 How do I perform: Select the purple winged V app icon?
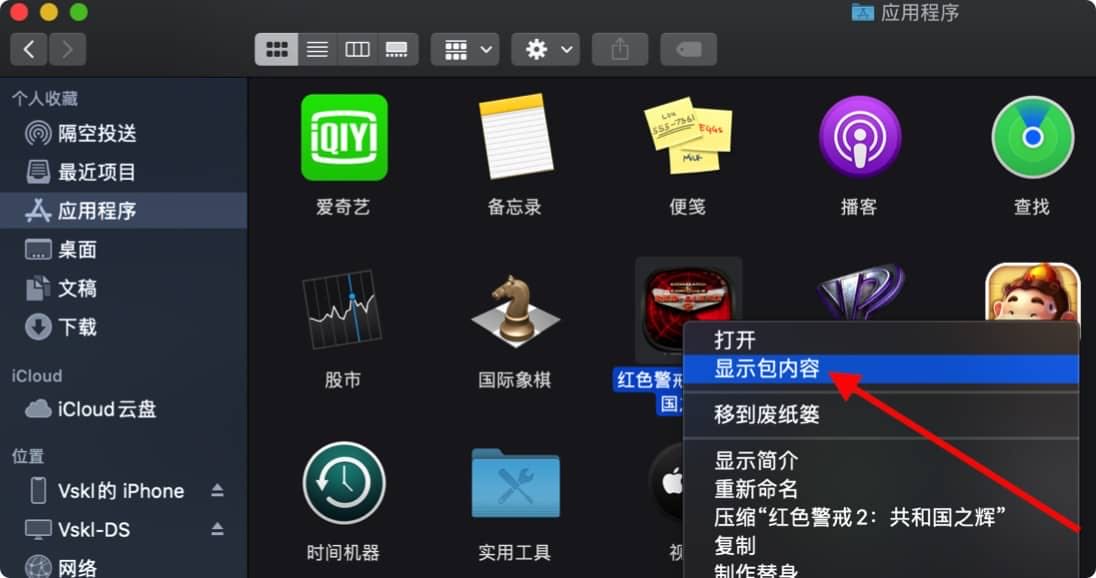point(860,292)
